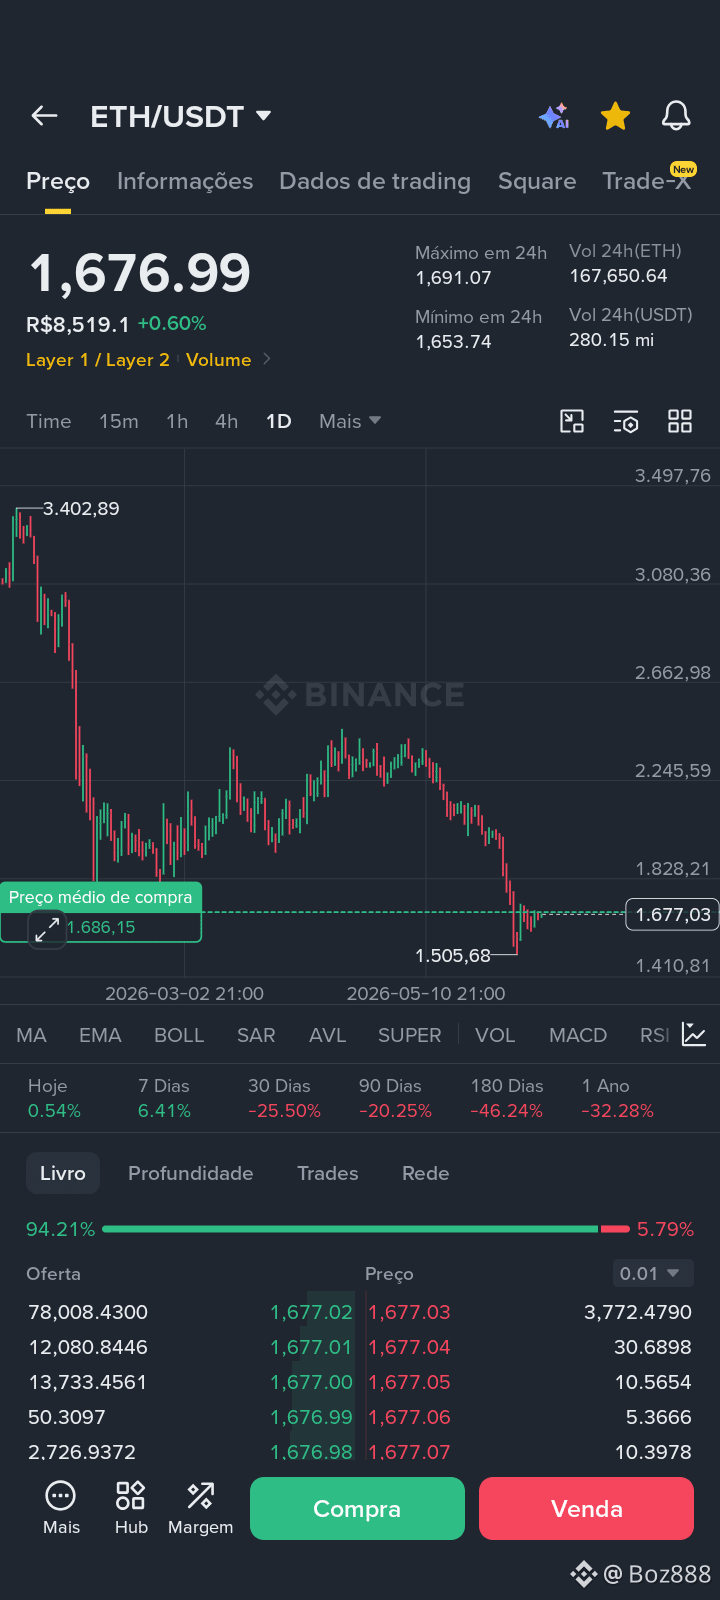Open the chart drawing tools icon

pyautogui.click(x=572, y=421)
